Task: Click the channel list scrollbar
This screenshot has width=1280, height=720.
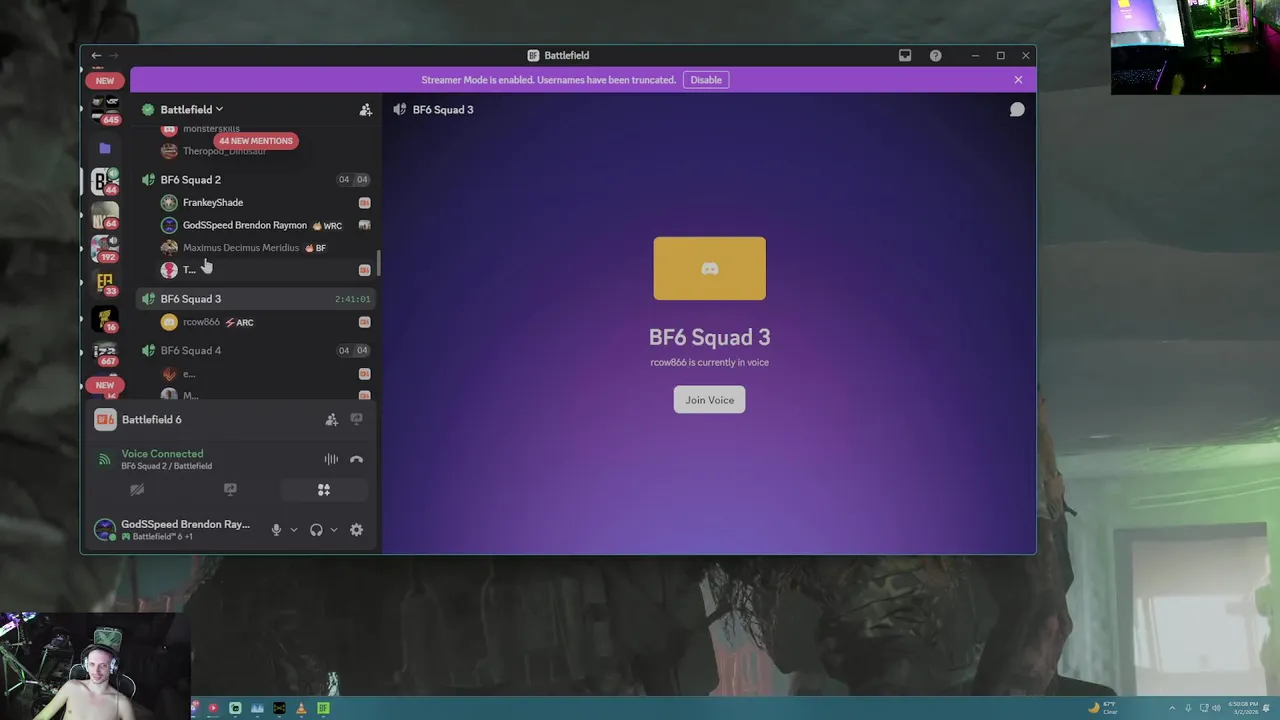Action: 378,264
